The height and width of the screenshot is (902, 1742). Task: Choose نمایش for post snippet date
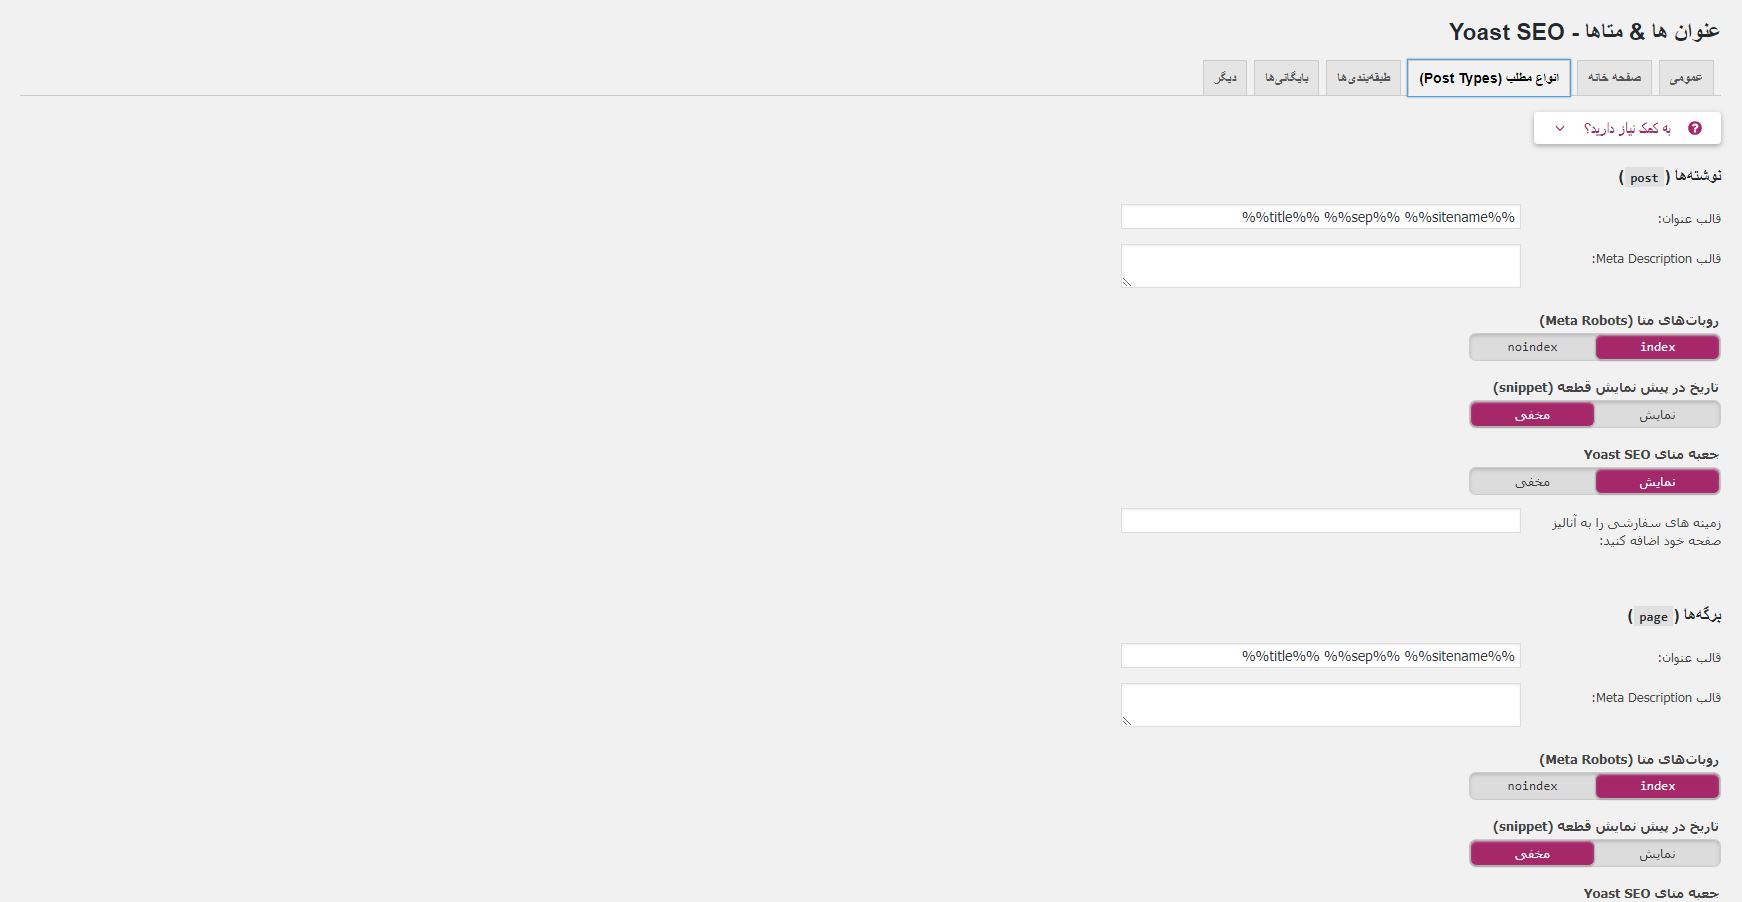[x=1657, y=414]
